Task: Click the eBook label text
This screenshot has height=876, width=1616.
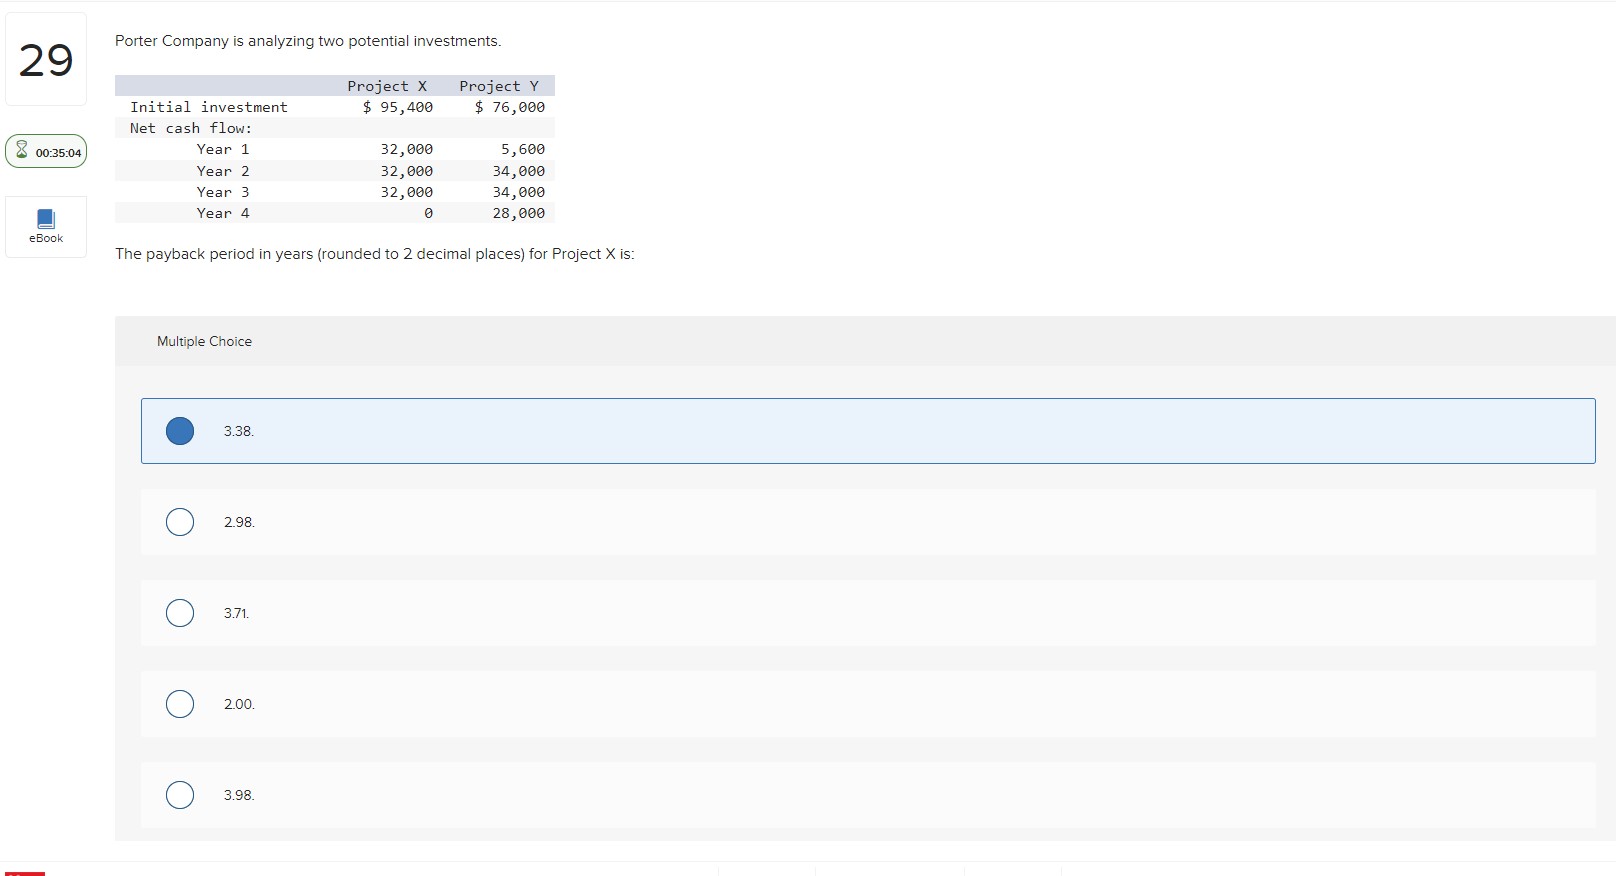Action: (x=46, y=239)
